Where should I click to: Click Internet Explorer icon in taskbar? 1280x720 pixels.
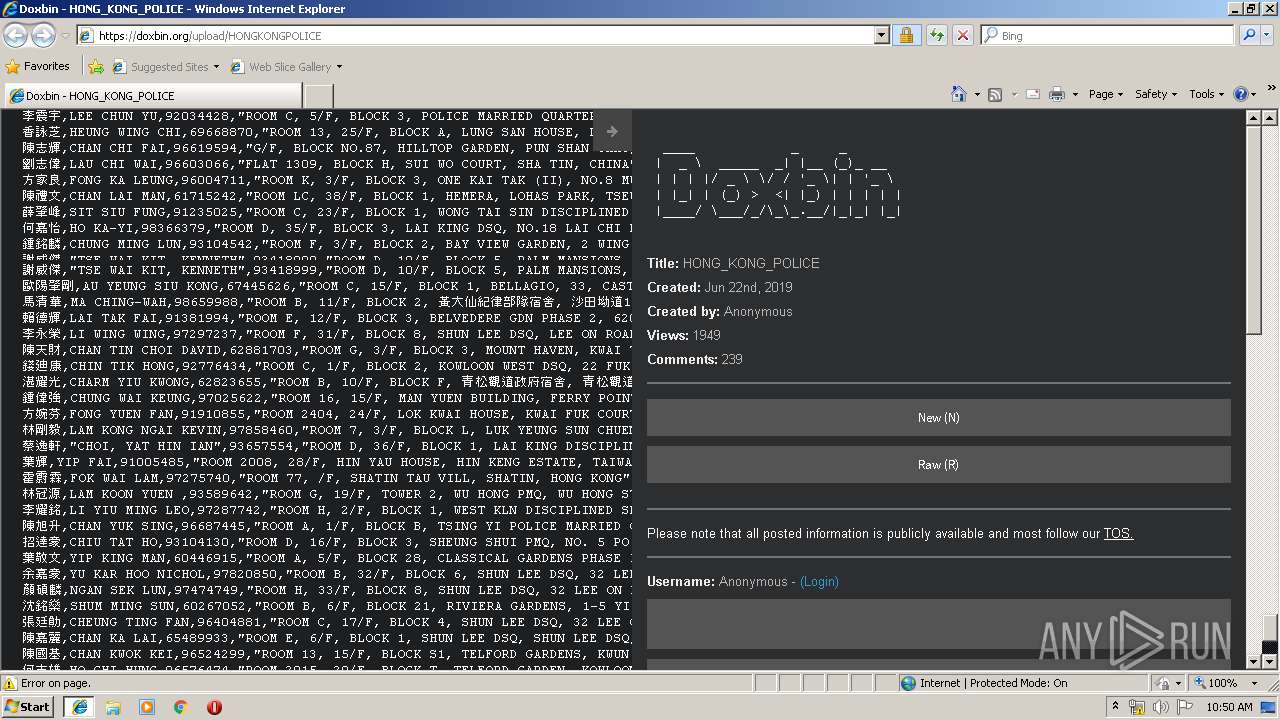click(x=79, y=706)
